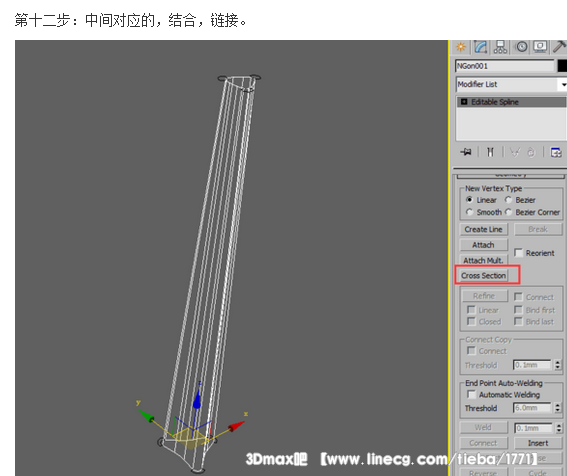Click the Weld 0.1mm value field
Viewport: 567px width, 476px height.
point(533,428)
